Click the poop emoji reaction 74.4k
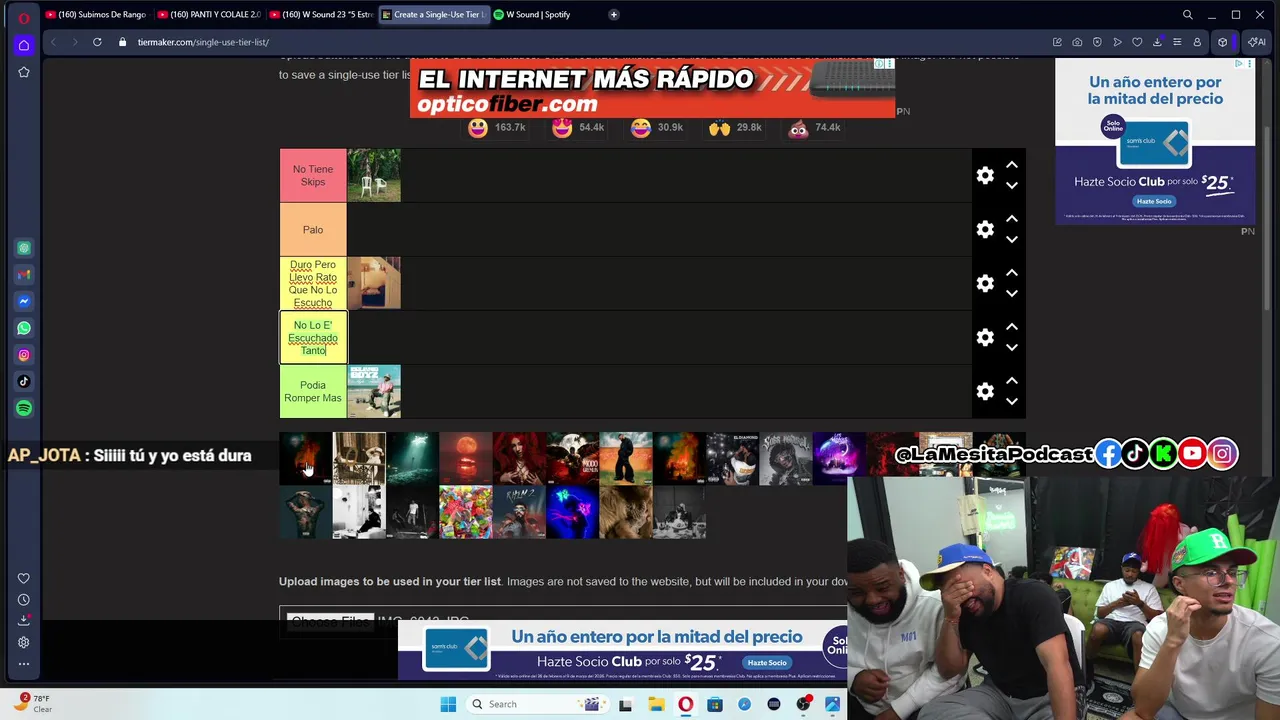The image size is (1280, 720). pyautogui.click(x=798, y=128)
